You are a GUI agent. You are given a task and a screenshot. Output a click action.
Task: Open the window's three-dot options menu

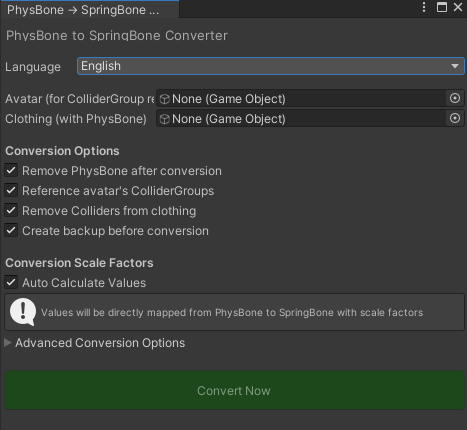424,7
